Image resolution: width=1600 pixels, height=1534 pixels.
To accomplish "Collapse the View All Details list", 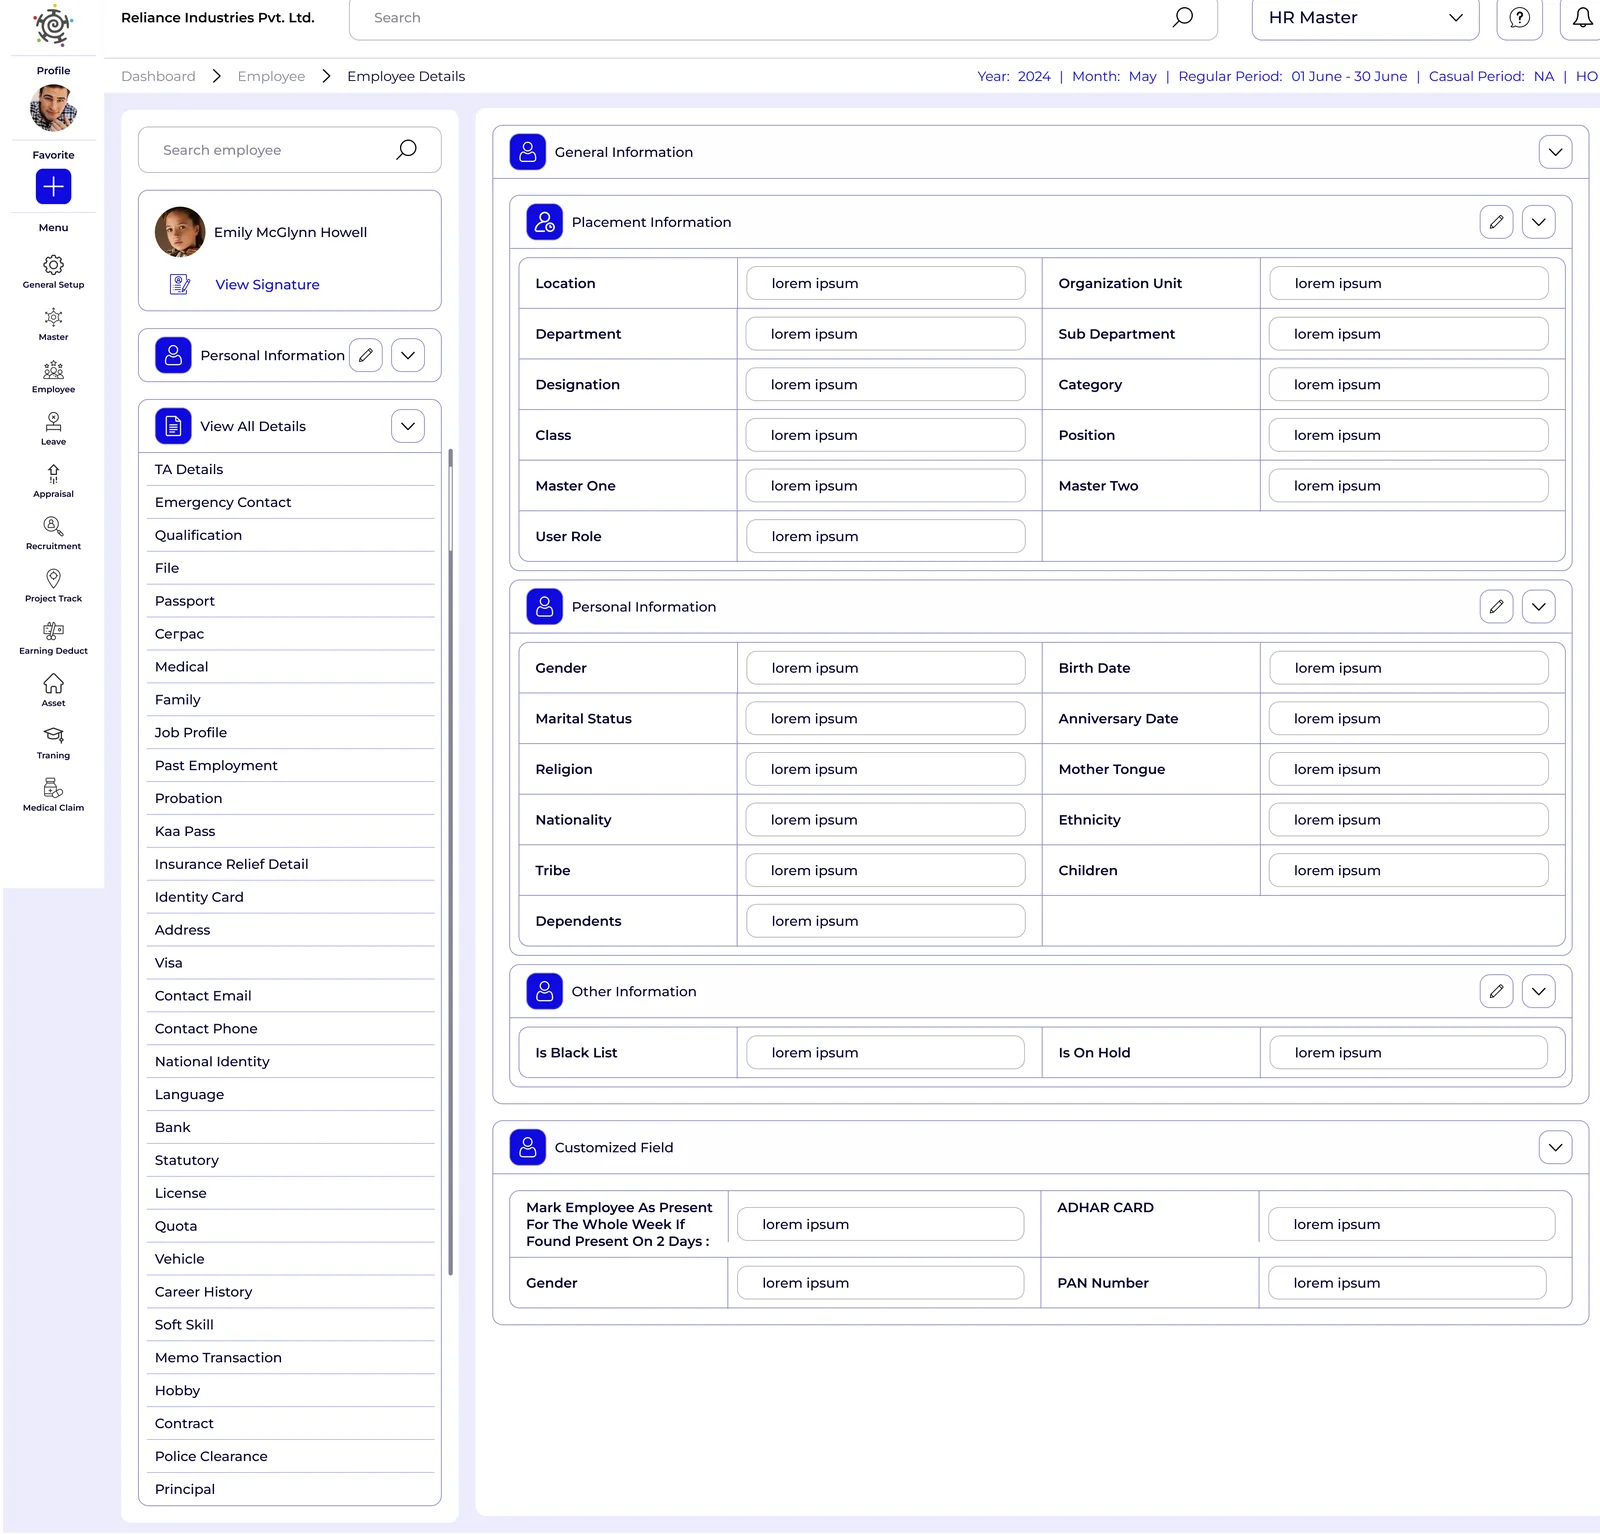I will coord(408,426).
